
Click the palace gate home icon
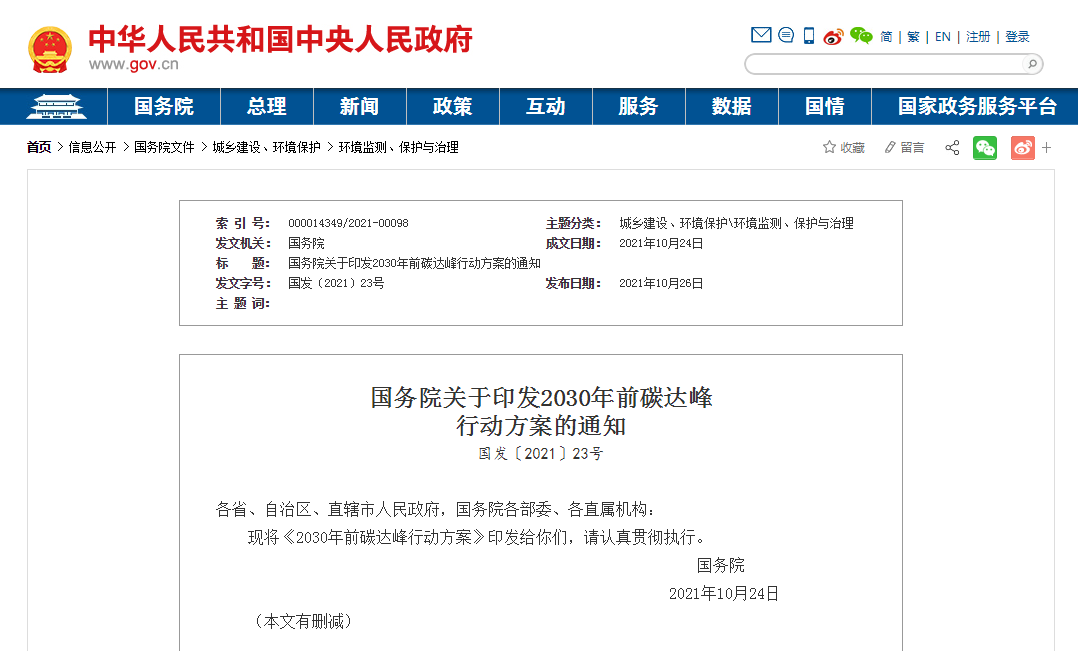54,106
